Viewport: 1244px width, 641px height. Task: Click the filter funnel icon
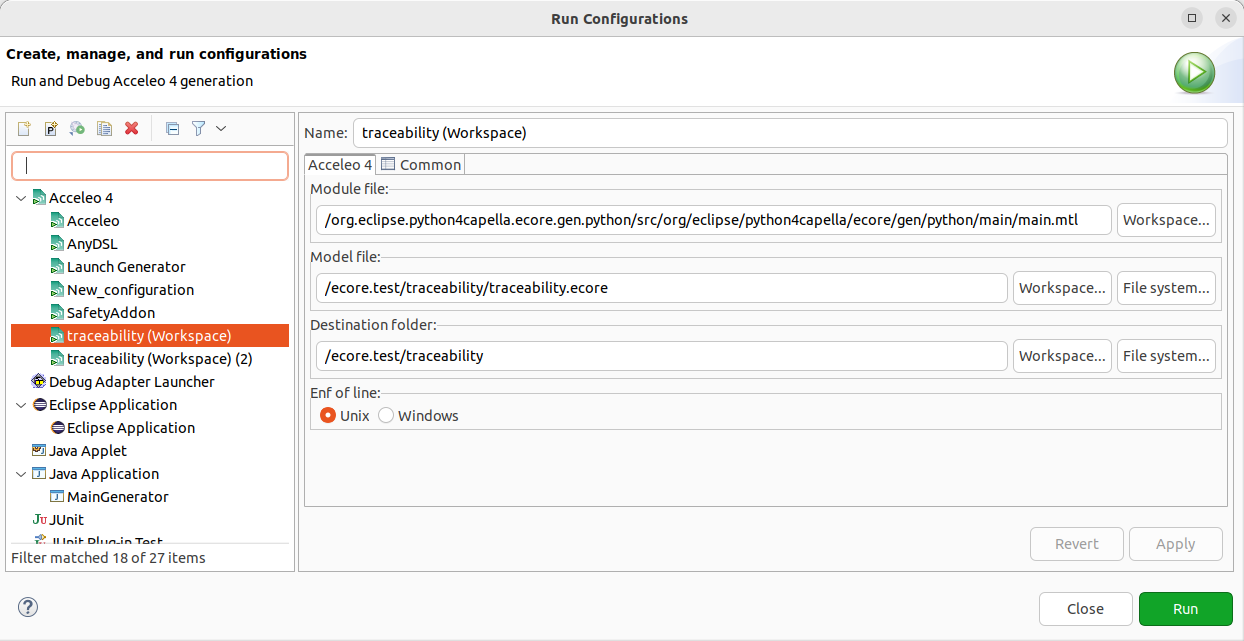tap(199, 129)
